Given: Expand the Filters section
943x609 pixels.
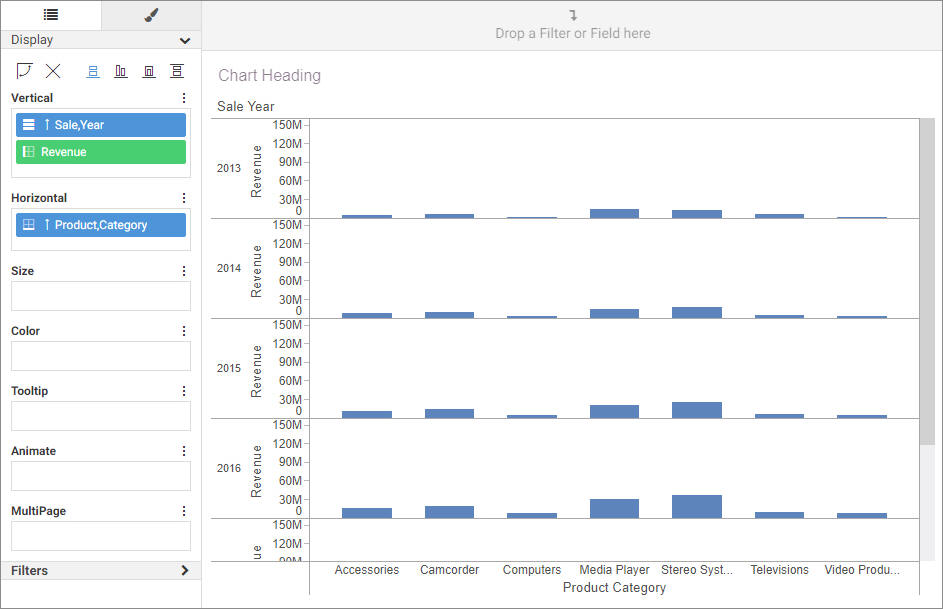Looking at the screenshot, I should 183,570.
